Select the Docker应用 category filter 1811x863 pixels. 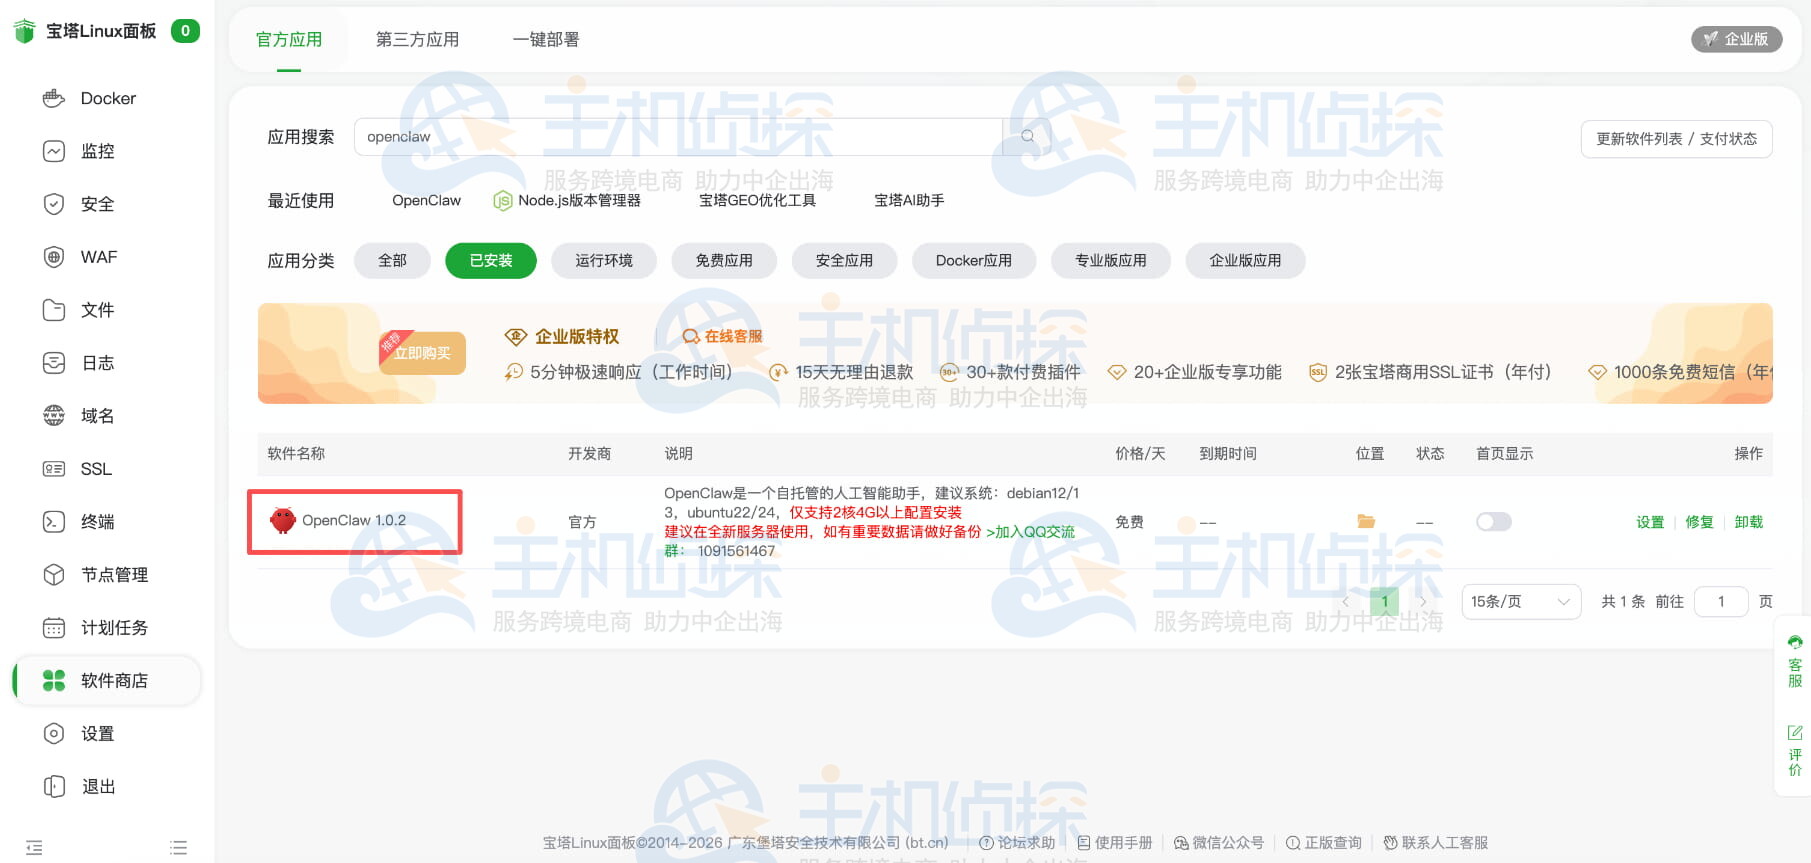coord(974,261)
